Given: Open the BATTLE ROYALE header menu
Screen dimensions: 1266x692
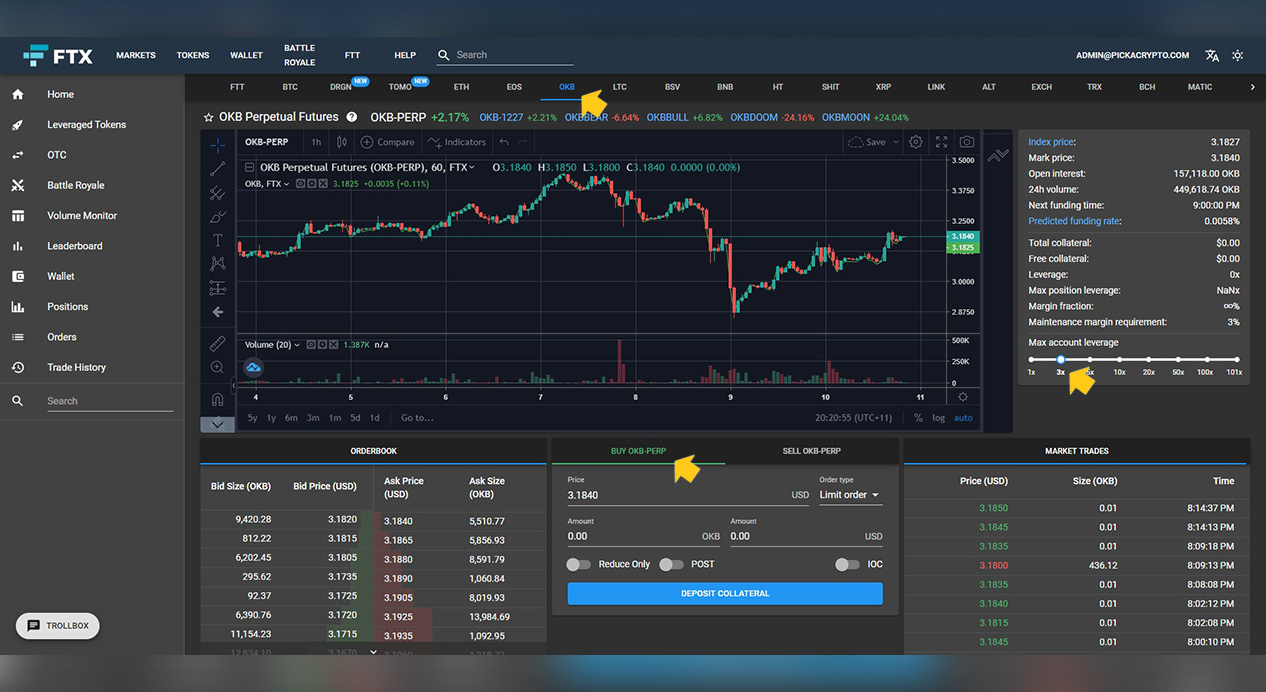Looking at the screenshot, I should (x=299, y=55).
